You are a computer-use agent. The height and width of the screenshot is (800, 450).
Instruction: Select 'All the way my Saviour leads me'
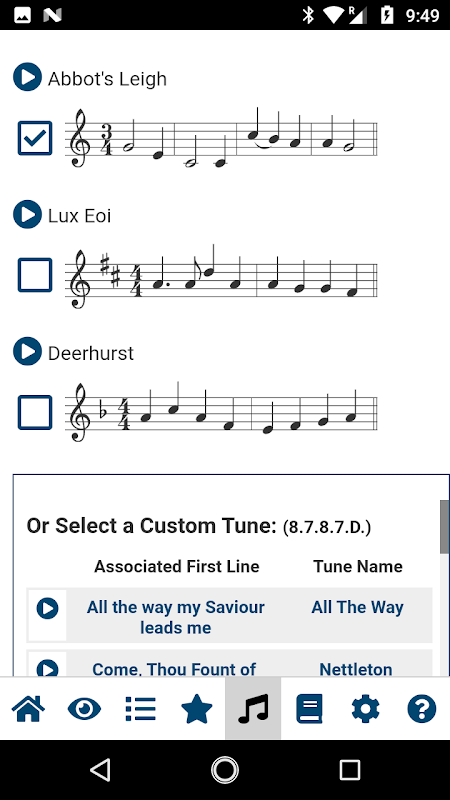click(x=176, y=617)
